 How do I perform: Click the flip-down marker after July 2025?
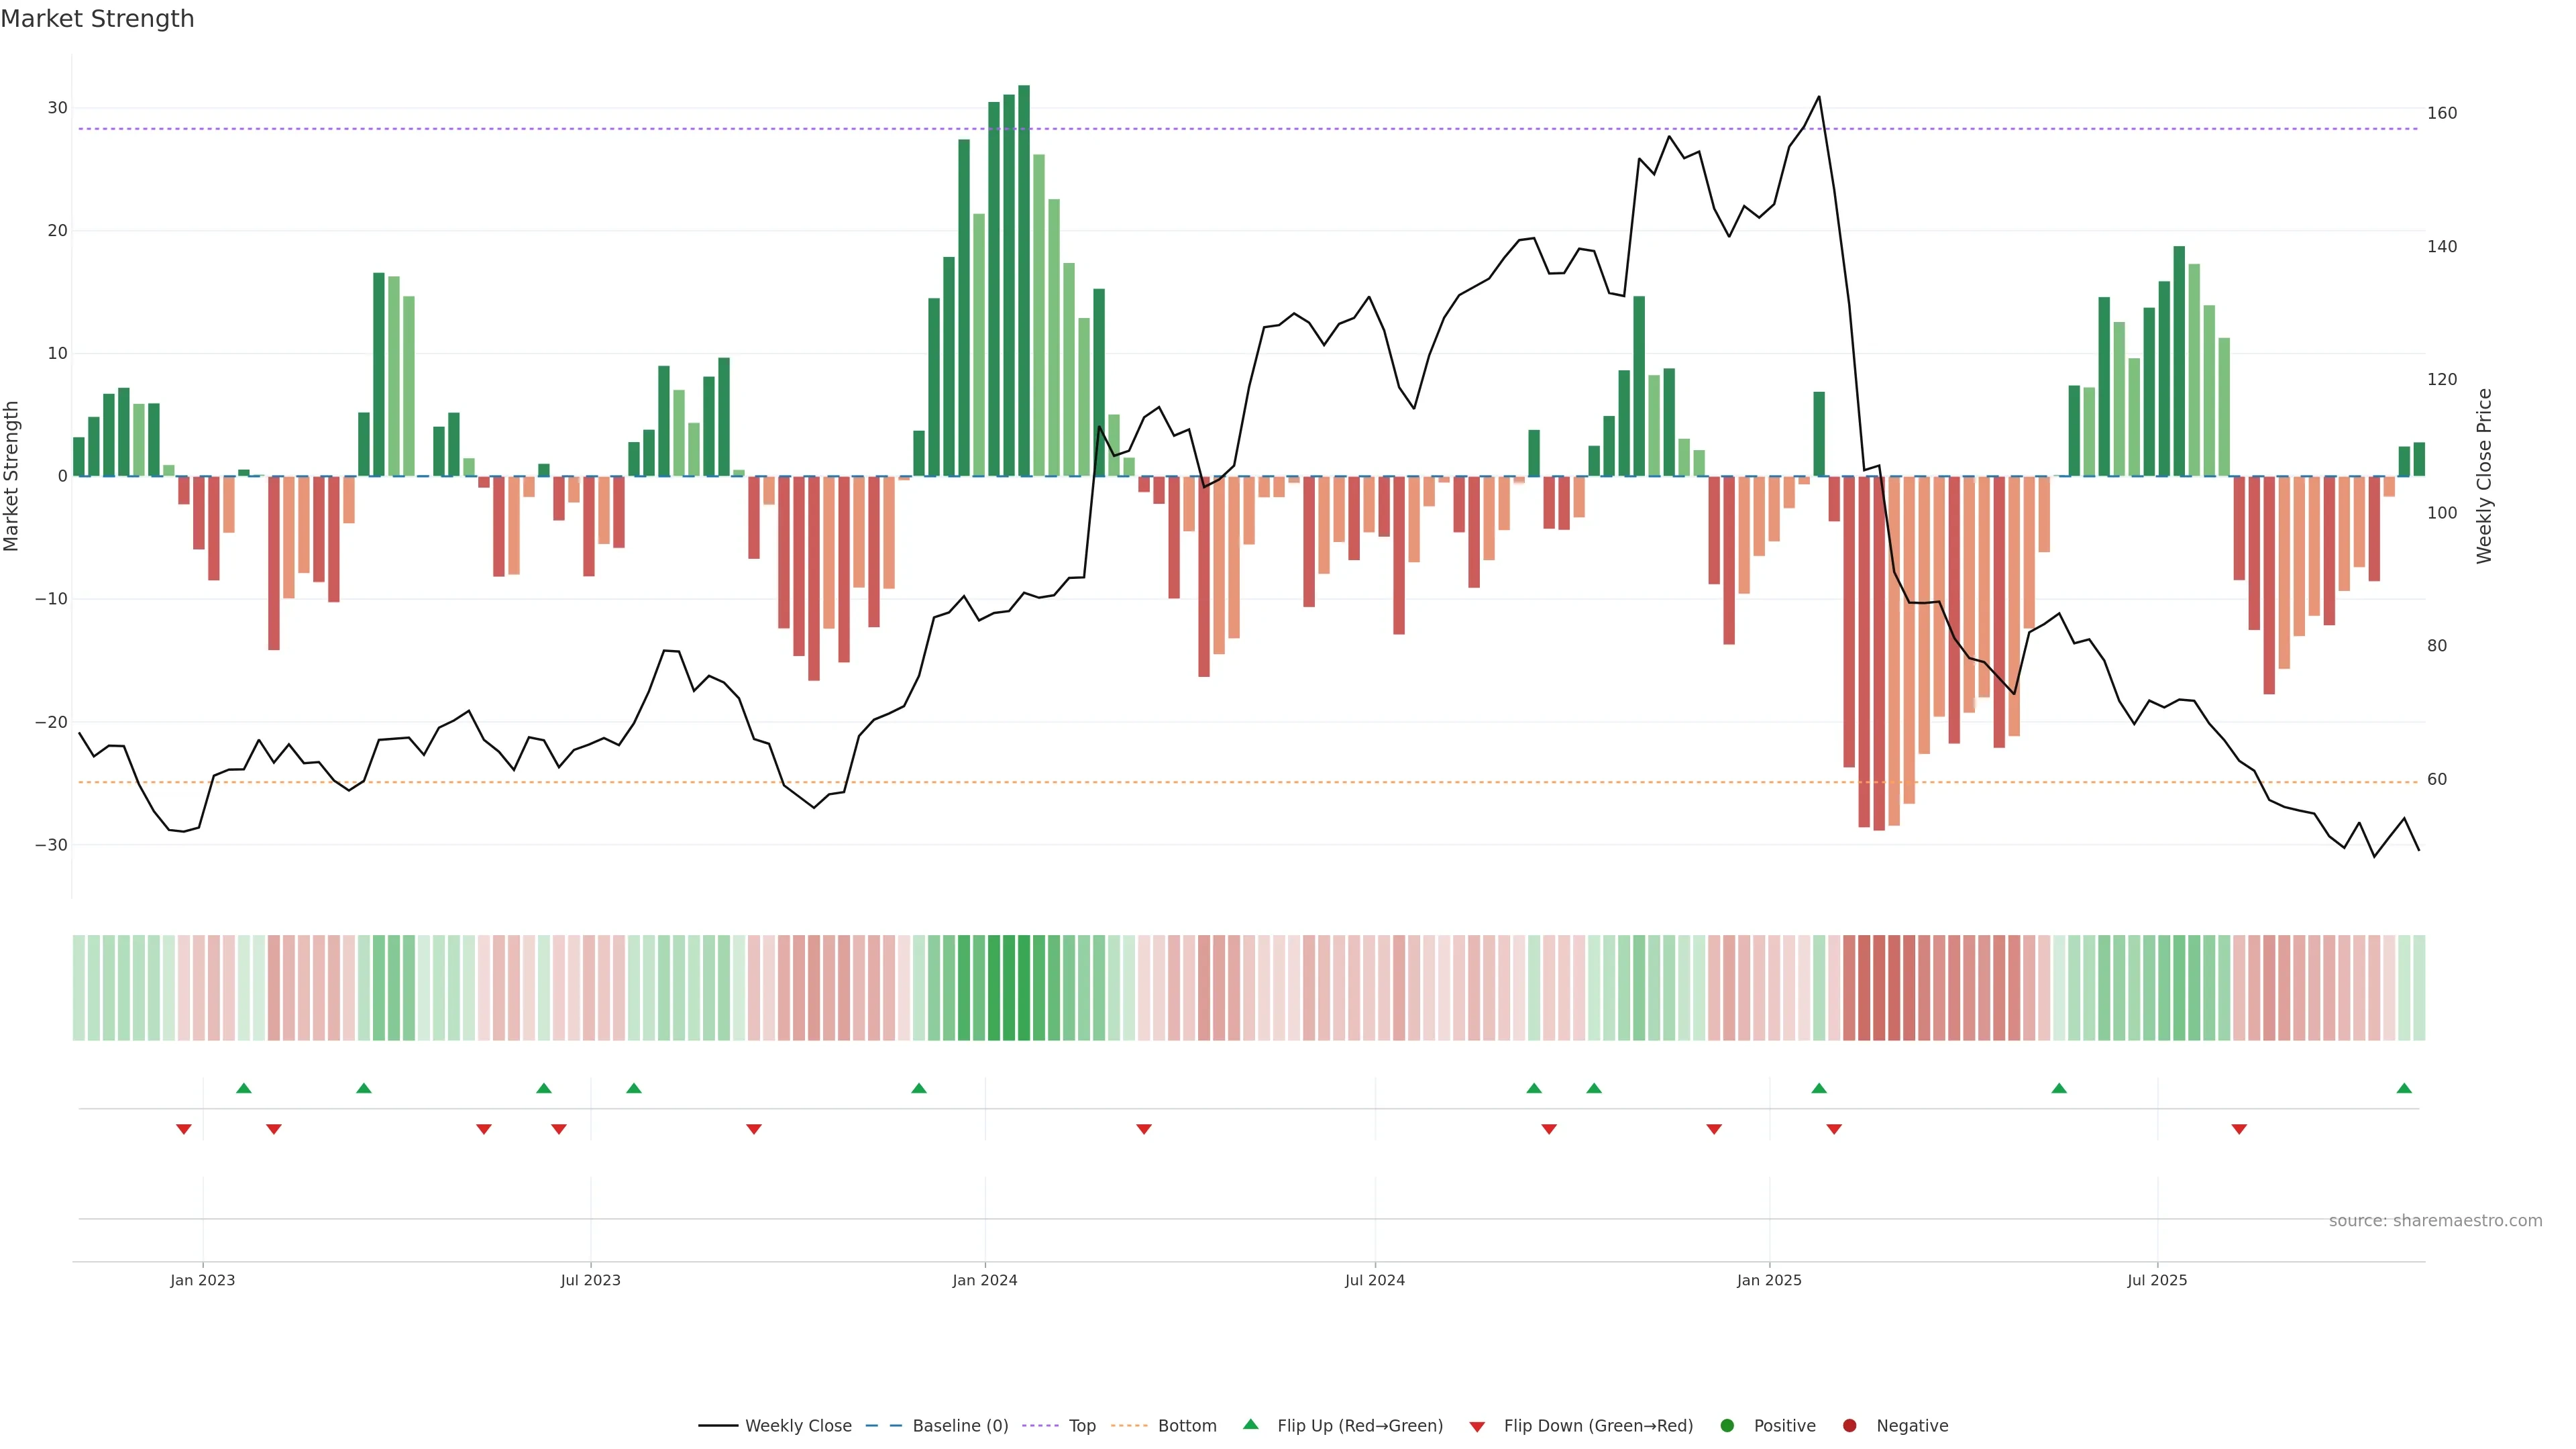pyautogui.click(x=2239, y=1129)
